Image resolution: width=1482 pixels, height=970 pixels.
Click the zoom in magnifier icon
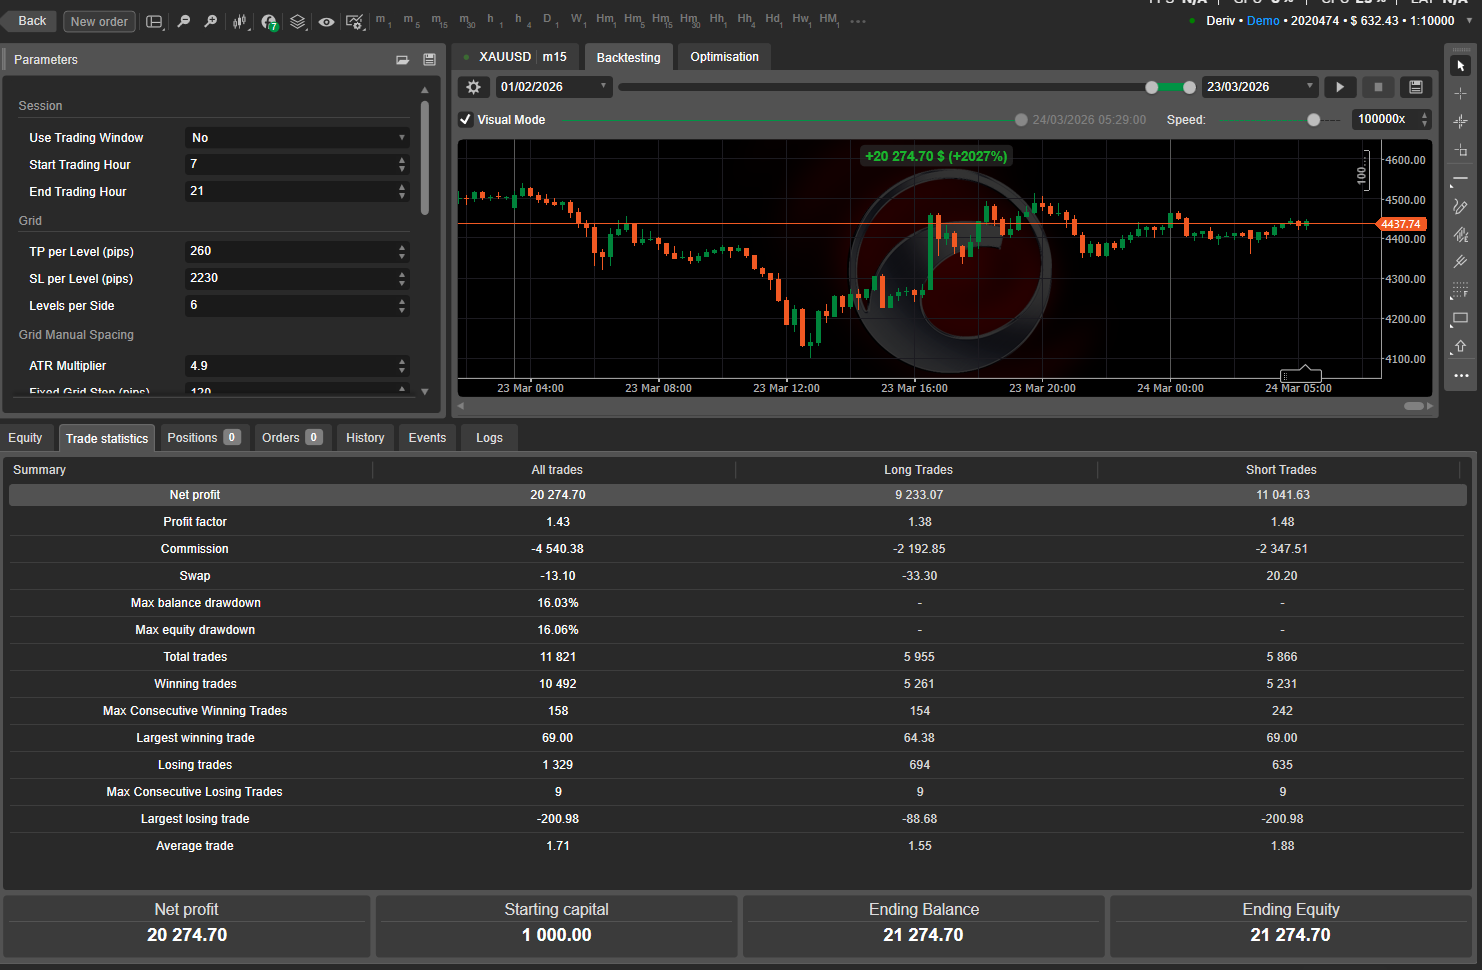click(x=210, y=21)
